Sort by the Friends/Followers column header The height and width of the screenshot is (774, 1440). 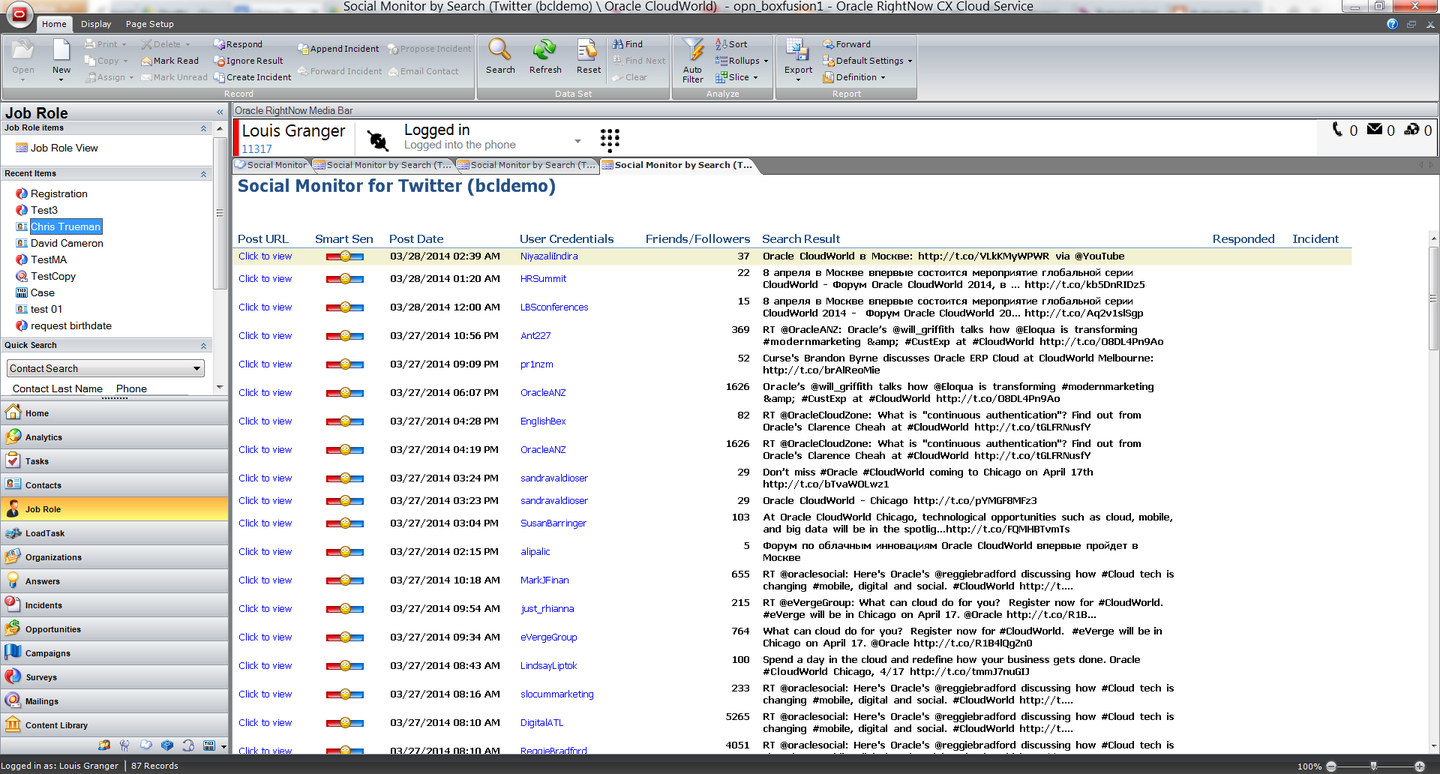click(697, 239)
